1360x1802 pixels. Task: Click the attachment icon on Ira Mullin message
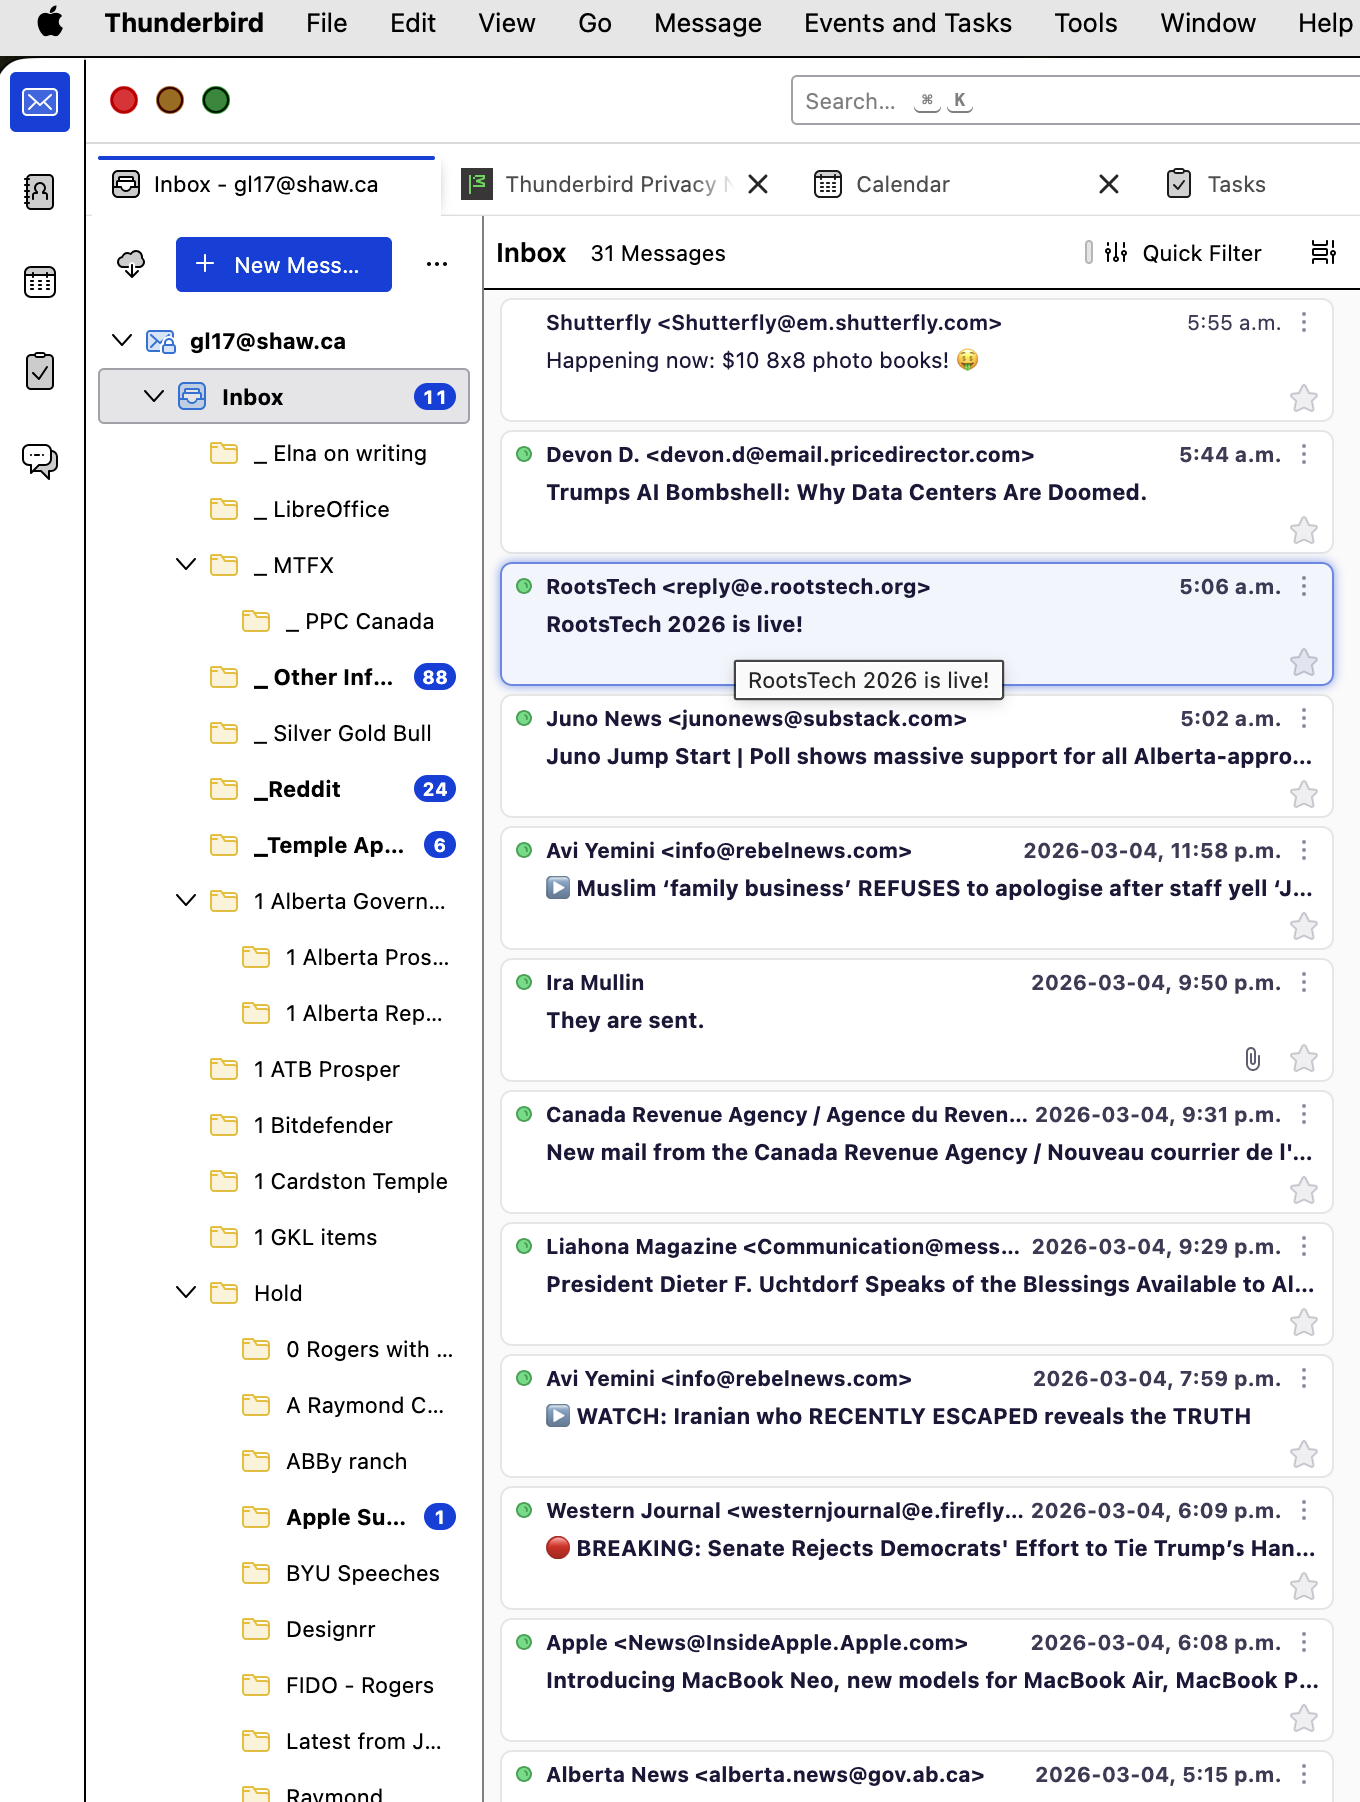pyautogui.click(x=1252, y=1058)
